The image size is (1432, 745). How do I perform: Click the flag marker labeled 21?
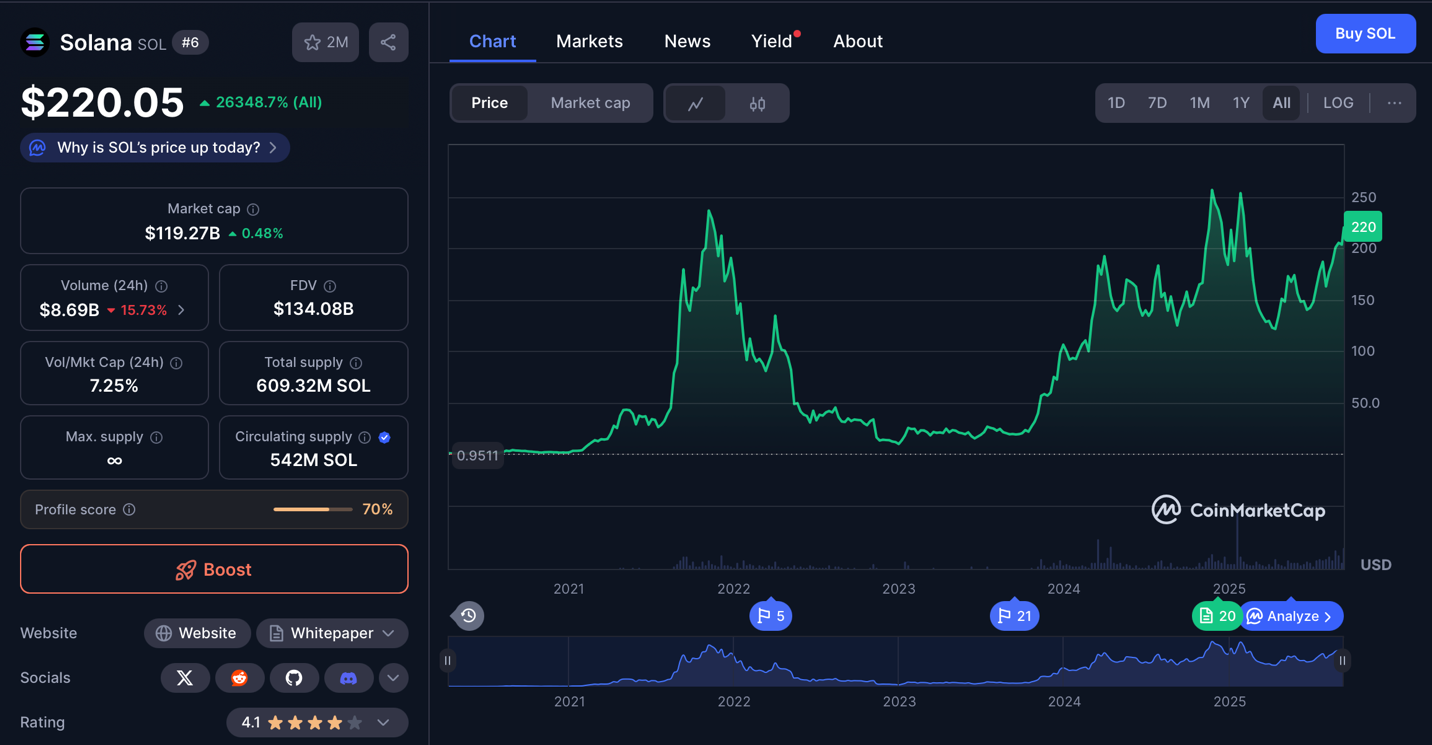[x=1015, y=616]
